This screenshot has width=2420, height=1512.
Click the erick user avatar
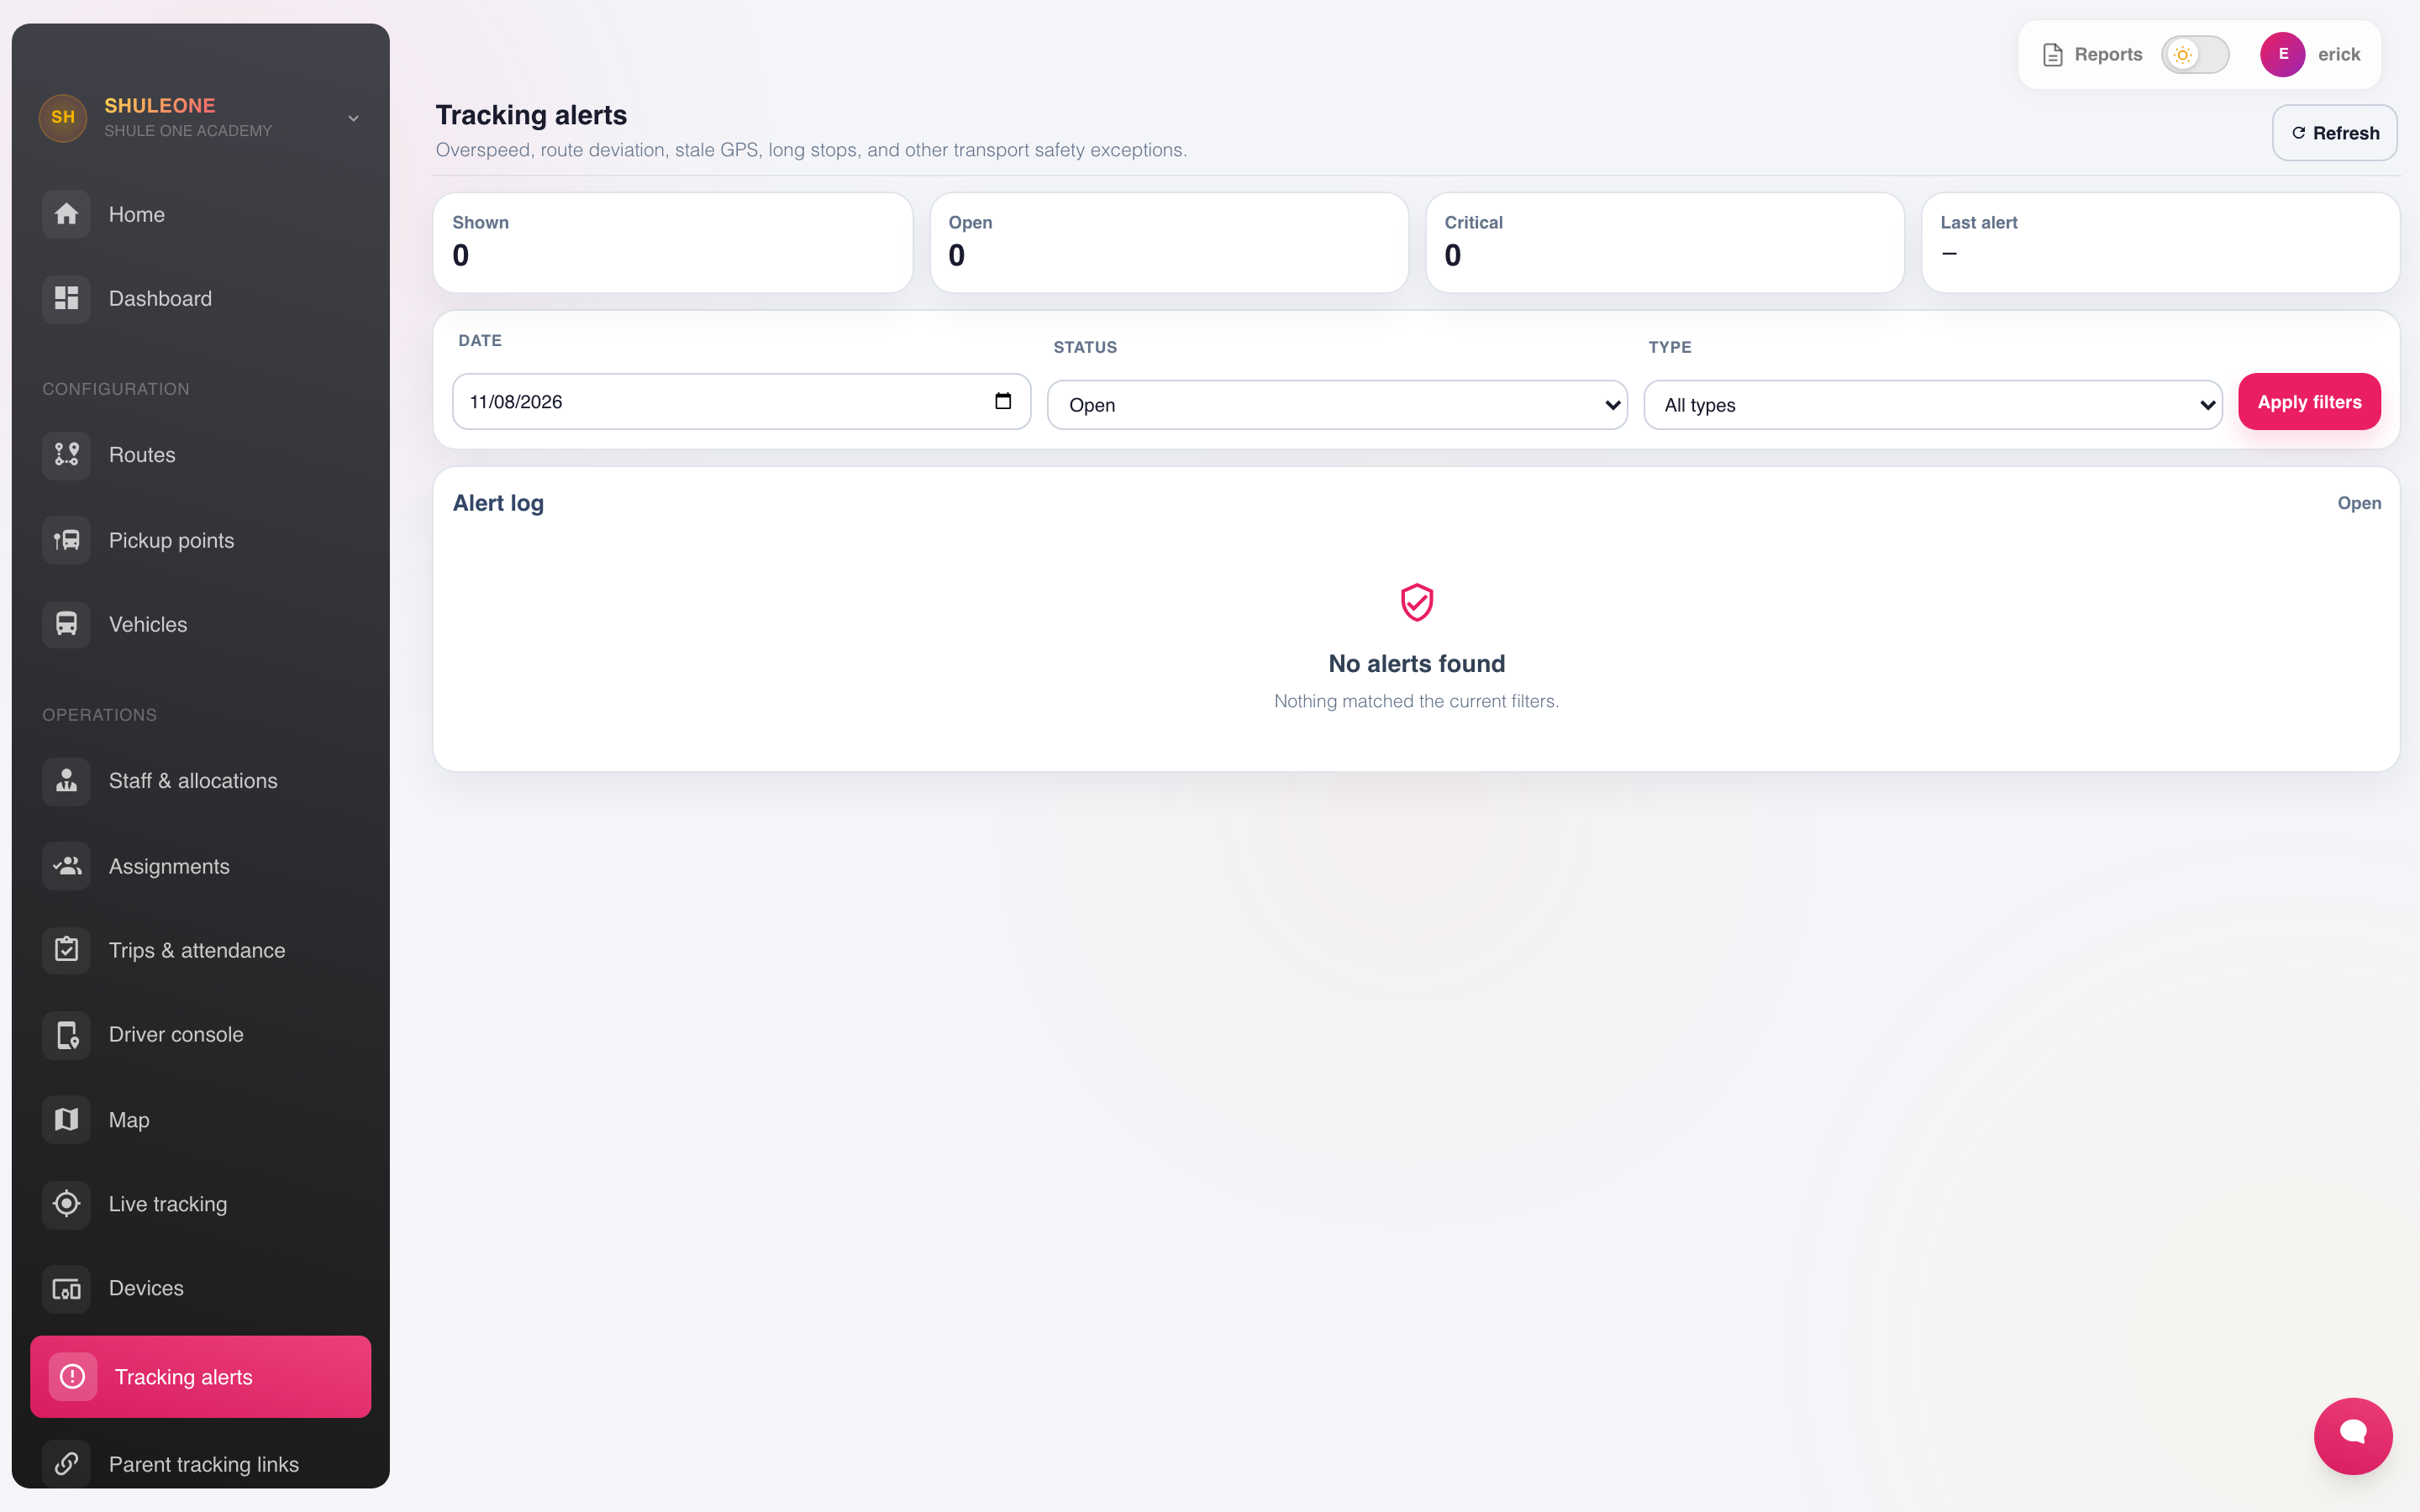click(x=2283, y=54)
